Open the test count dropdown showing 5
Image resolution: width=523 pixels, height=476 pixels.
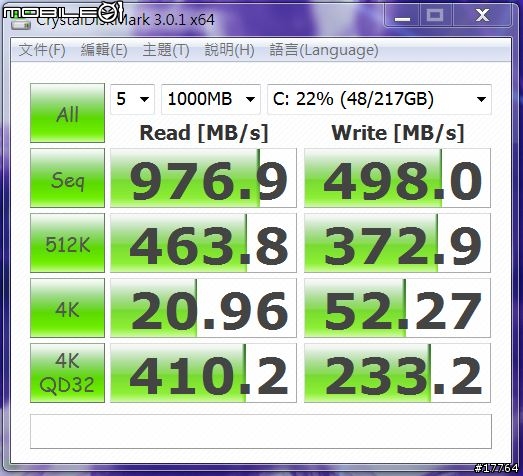(132, 99)
